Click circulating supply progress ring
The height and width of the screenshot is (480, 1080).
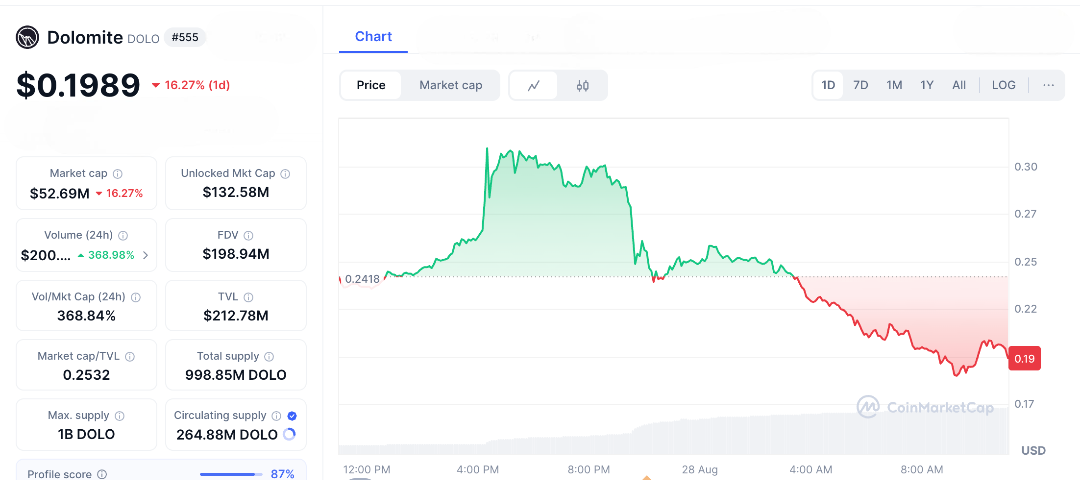pyautogui.click(x=290, y=434)
